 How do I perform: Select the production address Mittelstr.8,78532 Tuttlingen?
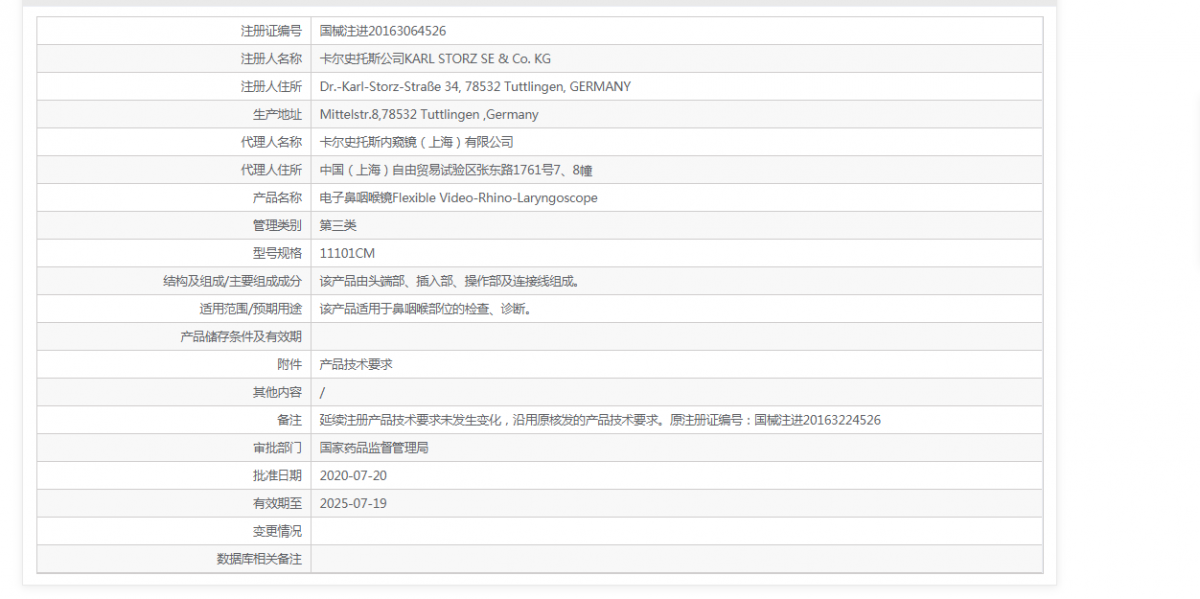(x=428, y=114)
